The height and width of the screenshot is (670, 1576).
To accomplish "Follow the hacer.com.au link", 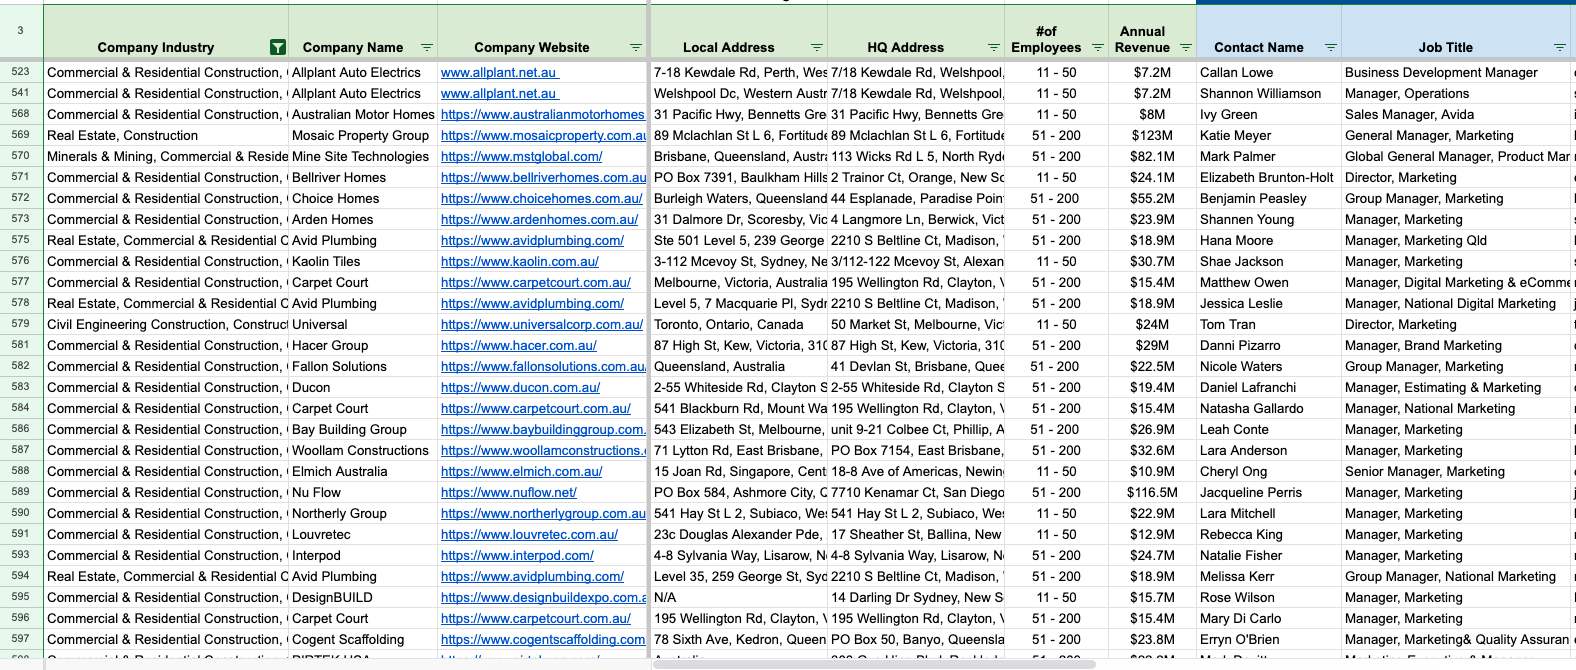I will 519,345.
